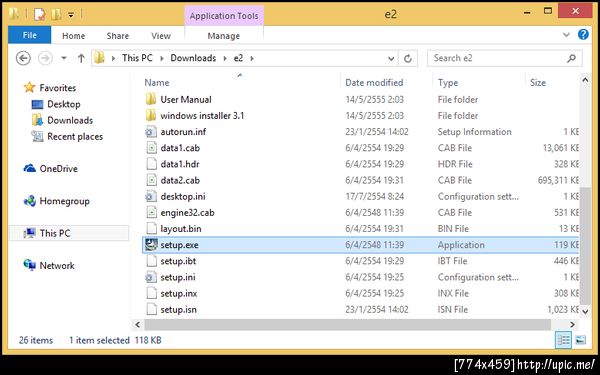The image size is (600, 375).
Task: Expand the ribbon with the chevron
Action: (566, 35)
